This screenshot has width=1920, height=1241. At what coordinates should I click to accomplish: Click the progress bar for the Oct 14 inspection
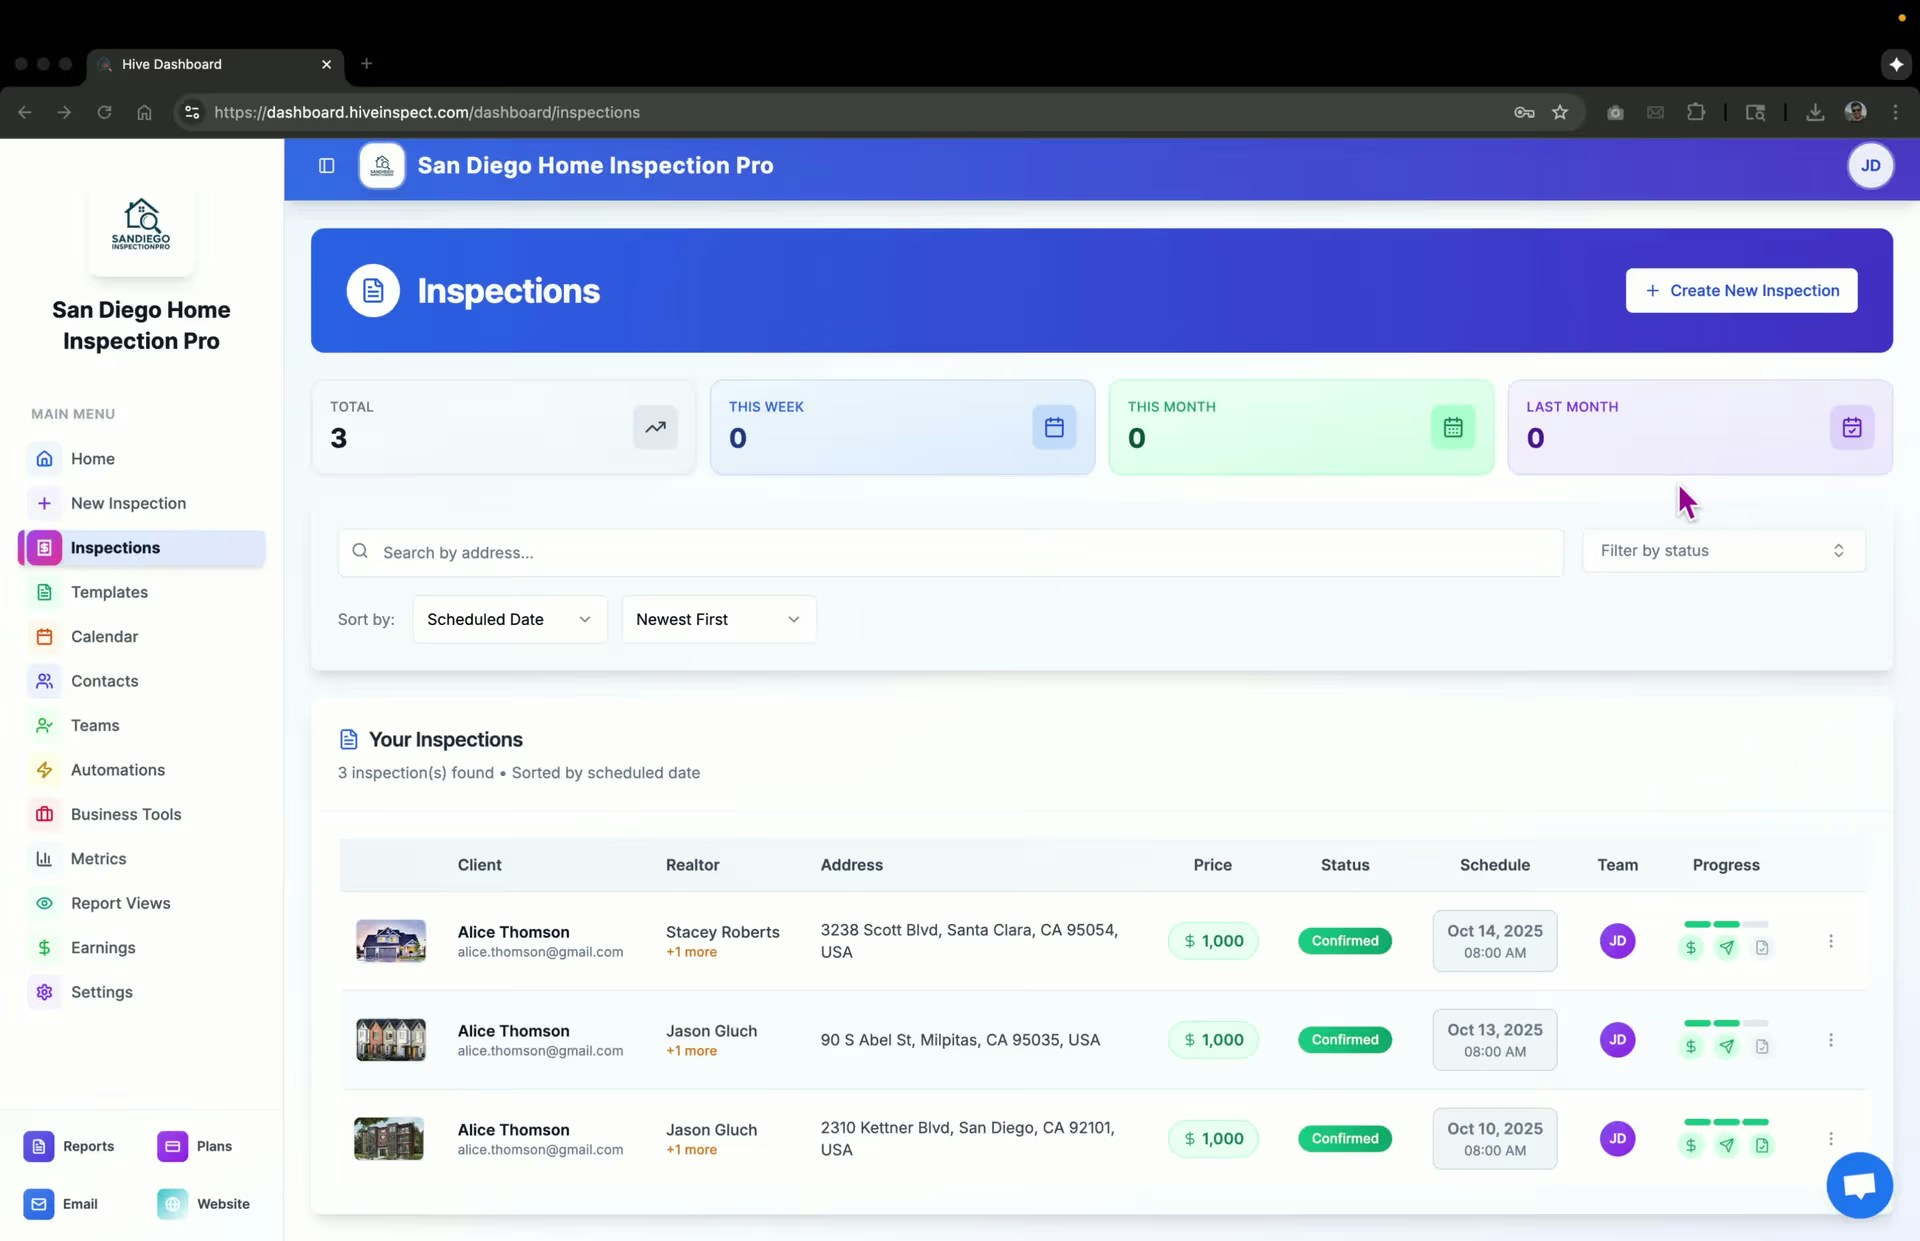click(1726, 924)
